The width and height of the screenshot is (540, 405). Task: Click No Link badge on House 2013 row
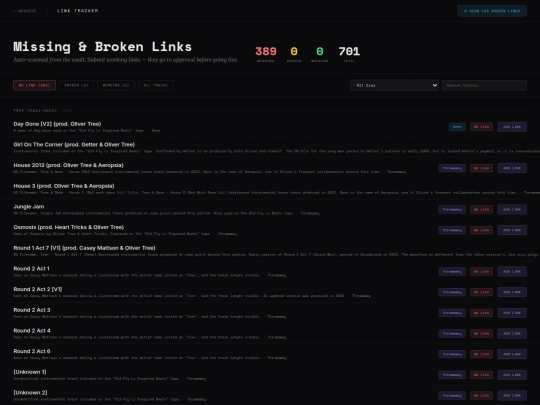(x=481, y=168)
